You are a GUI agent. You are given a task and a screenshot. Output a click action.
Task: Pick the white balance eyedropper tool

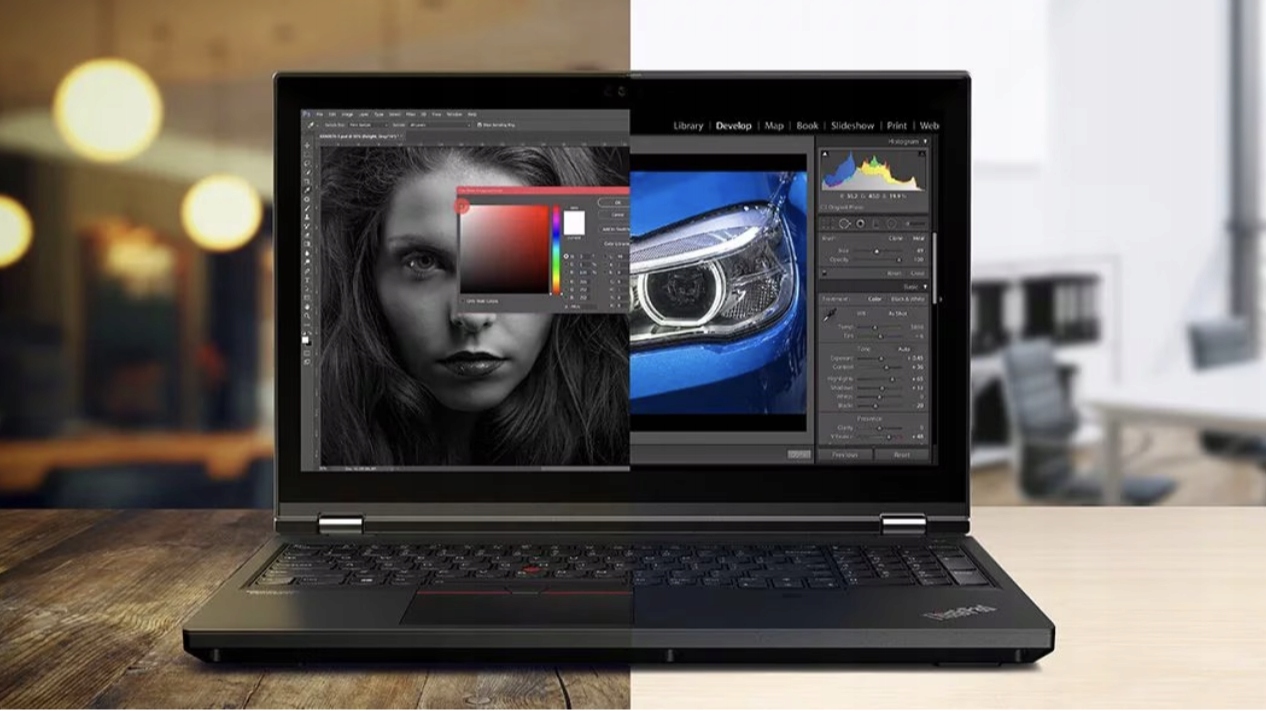coord(829,315)
